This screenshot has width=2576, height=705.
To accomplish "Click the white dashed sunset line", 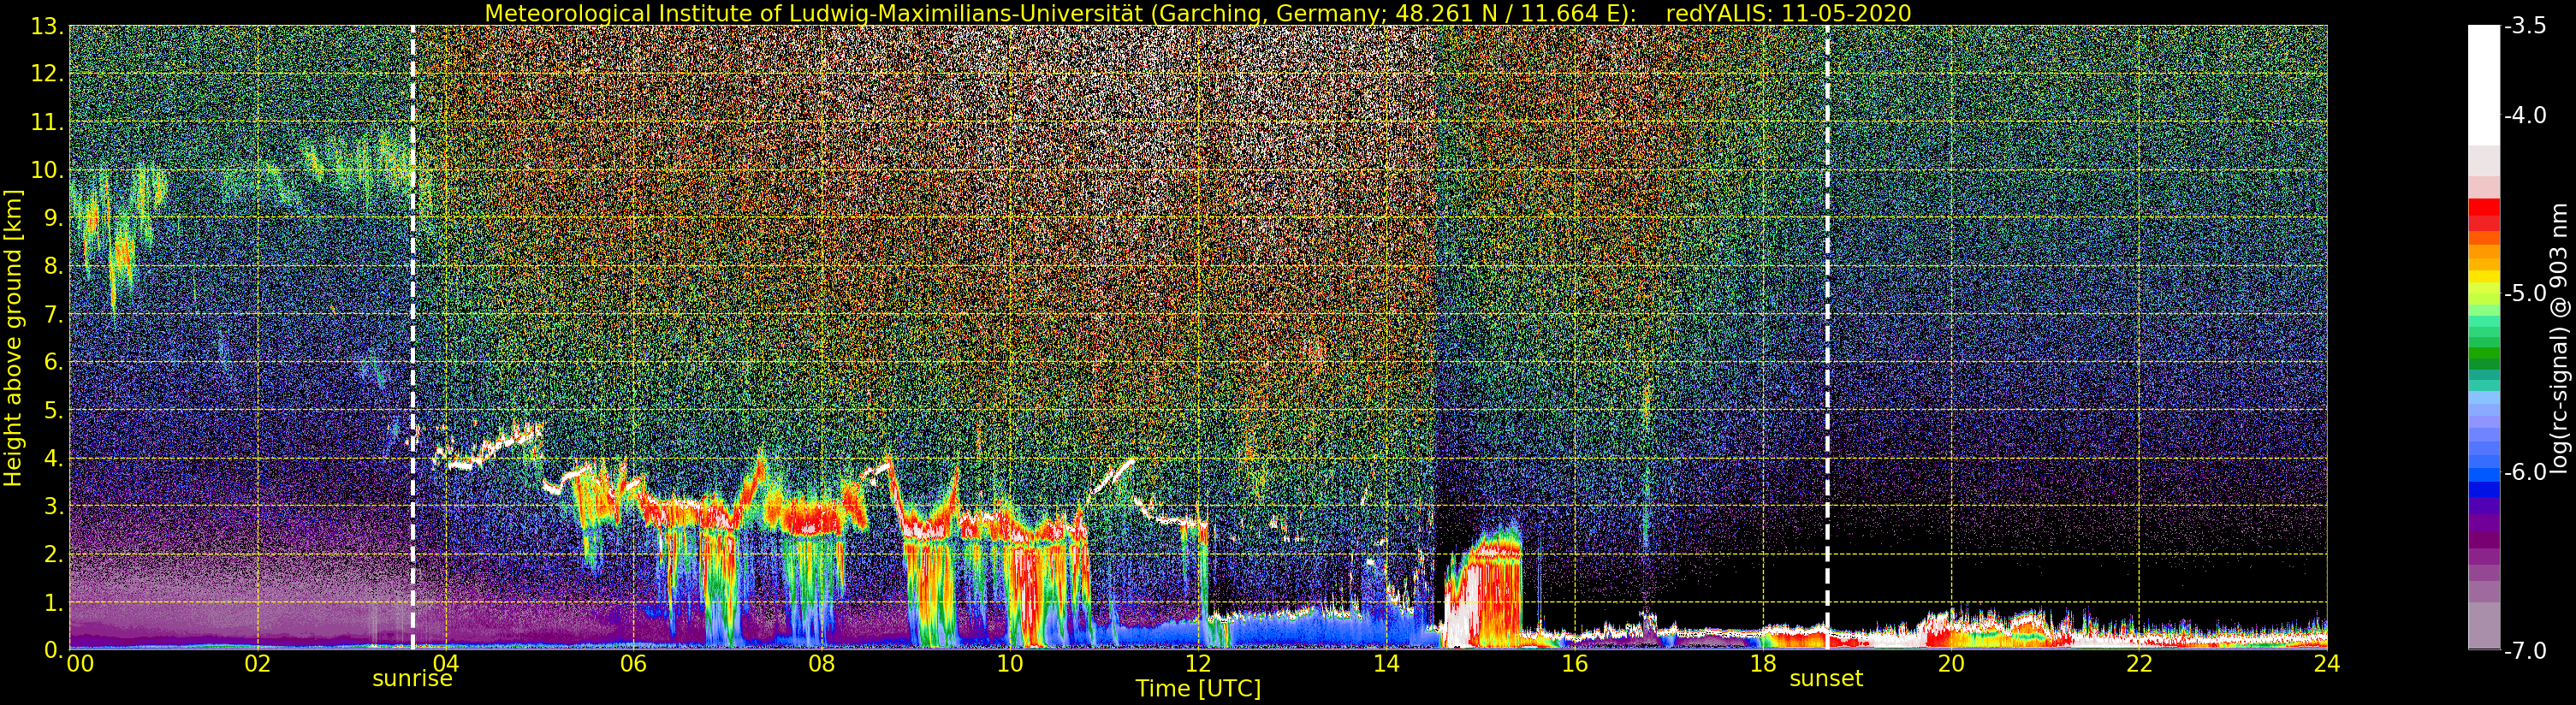I will pos(1827,300).
